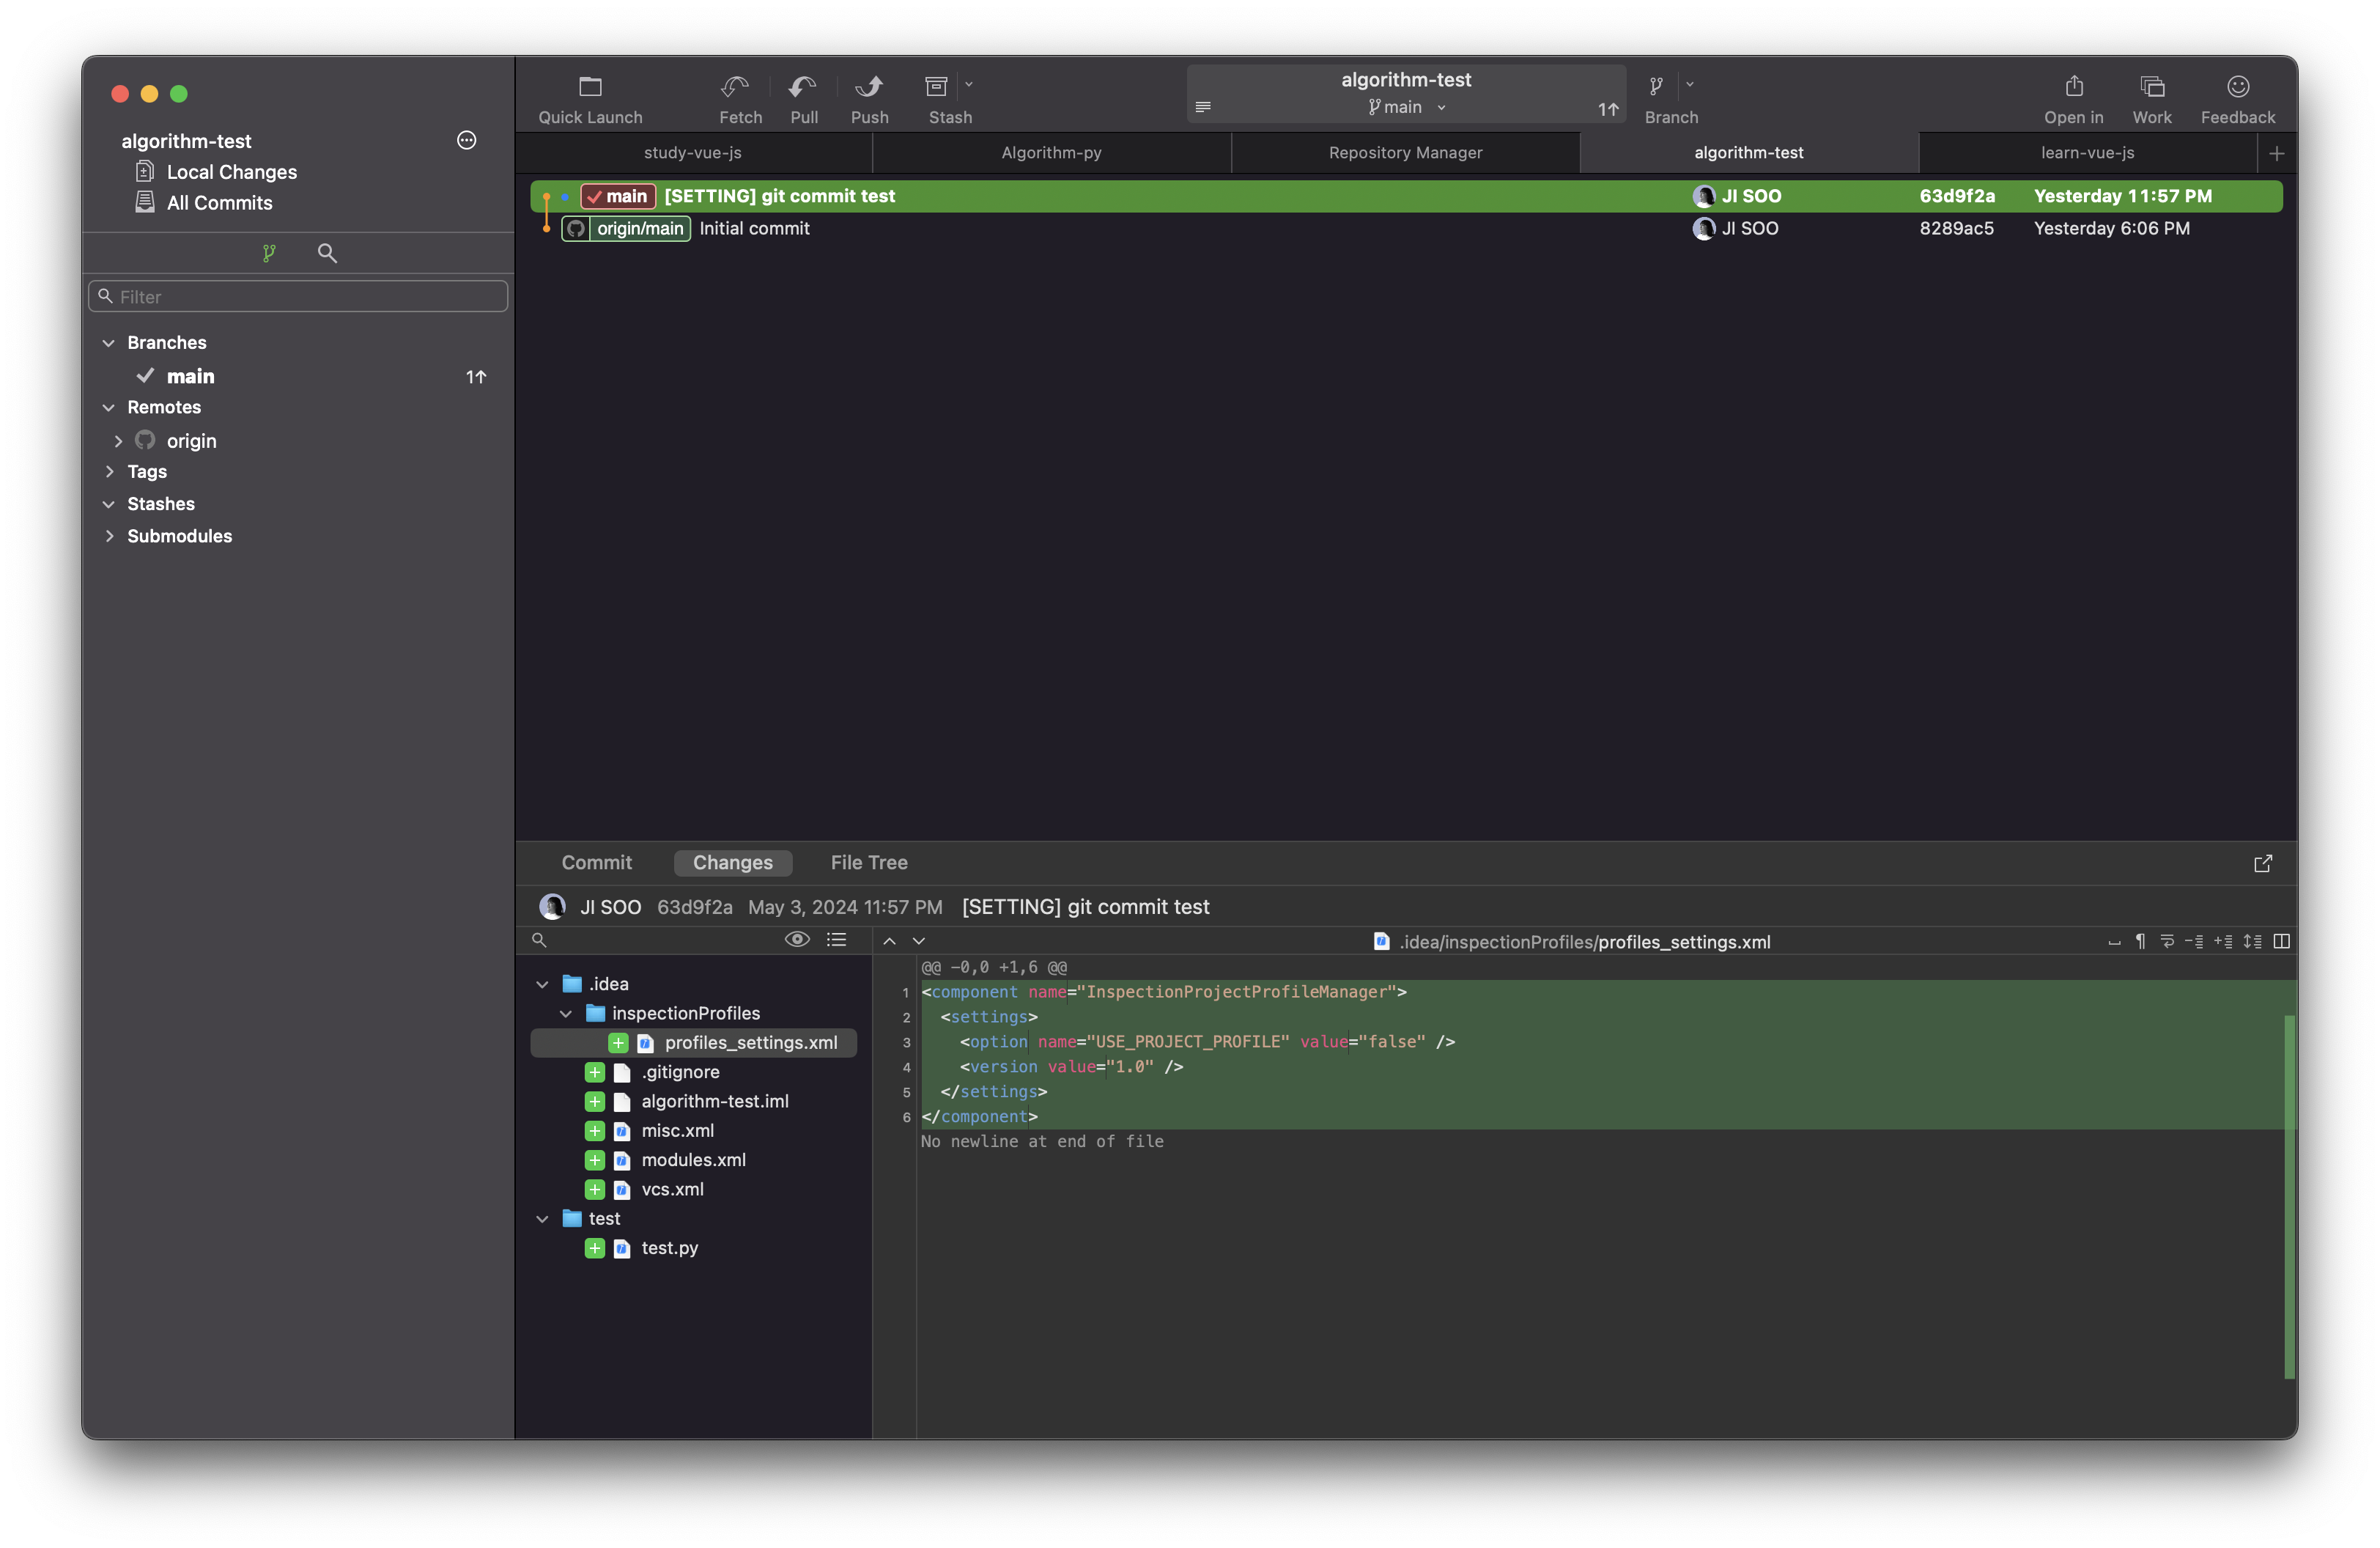Push commits with the Push icon
Image resolution: width=2380 pixels, height=1548 pixels.
868,87
